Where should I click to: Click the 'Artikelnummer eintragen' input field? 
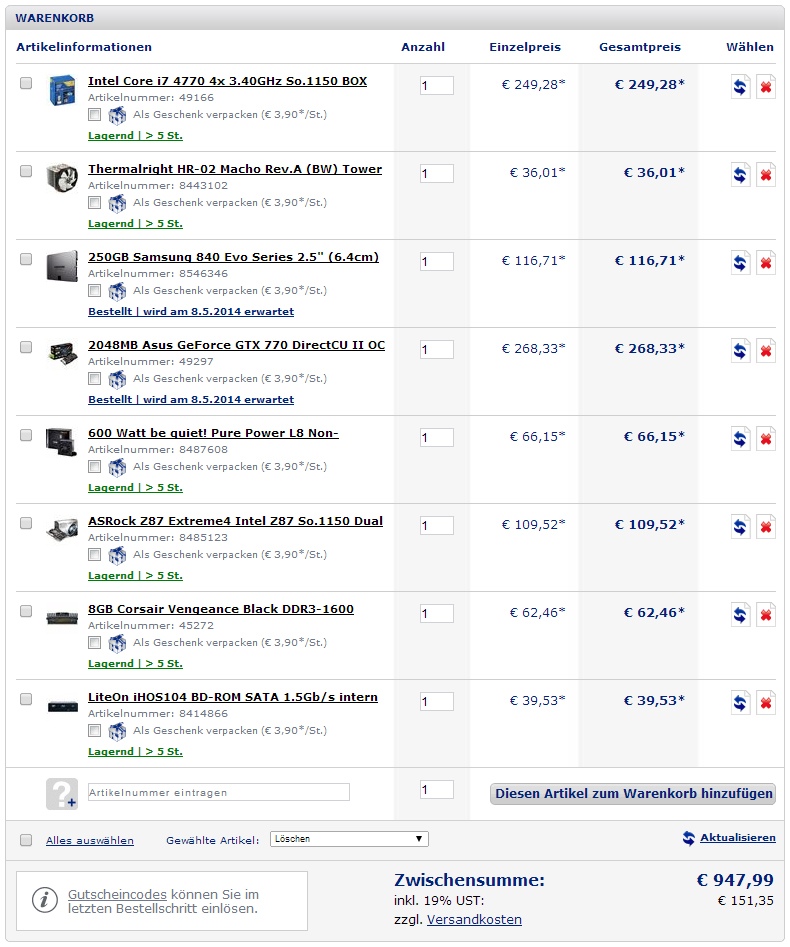click(x=219, y=792)
